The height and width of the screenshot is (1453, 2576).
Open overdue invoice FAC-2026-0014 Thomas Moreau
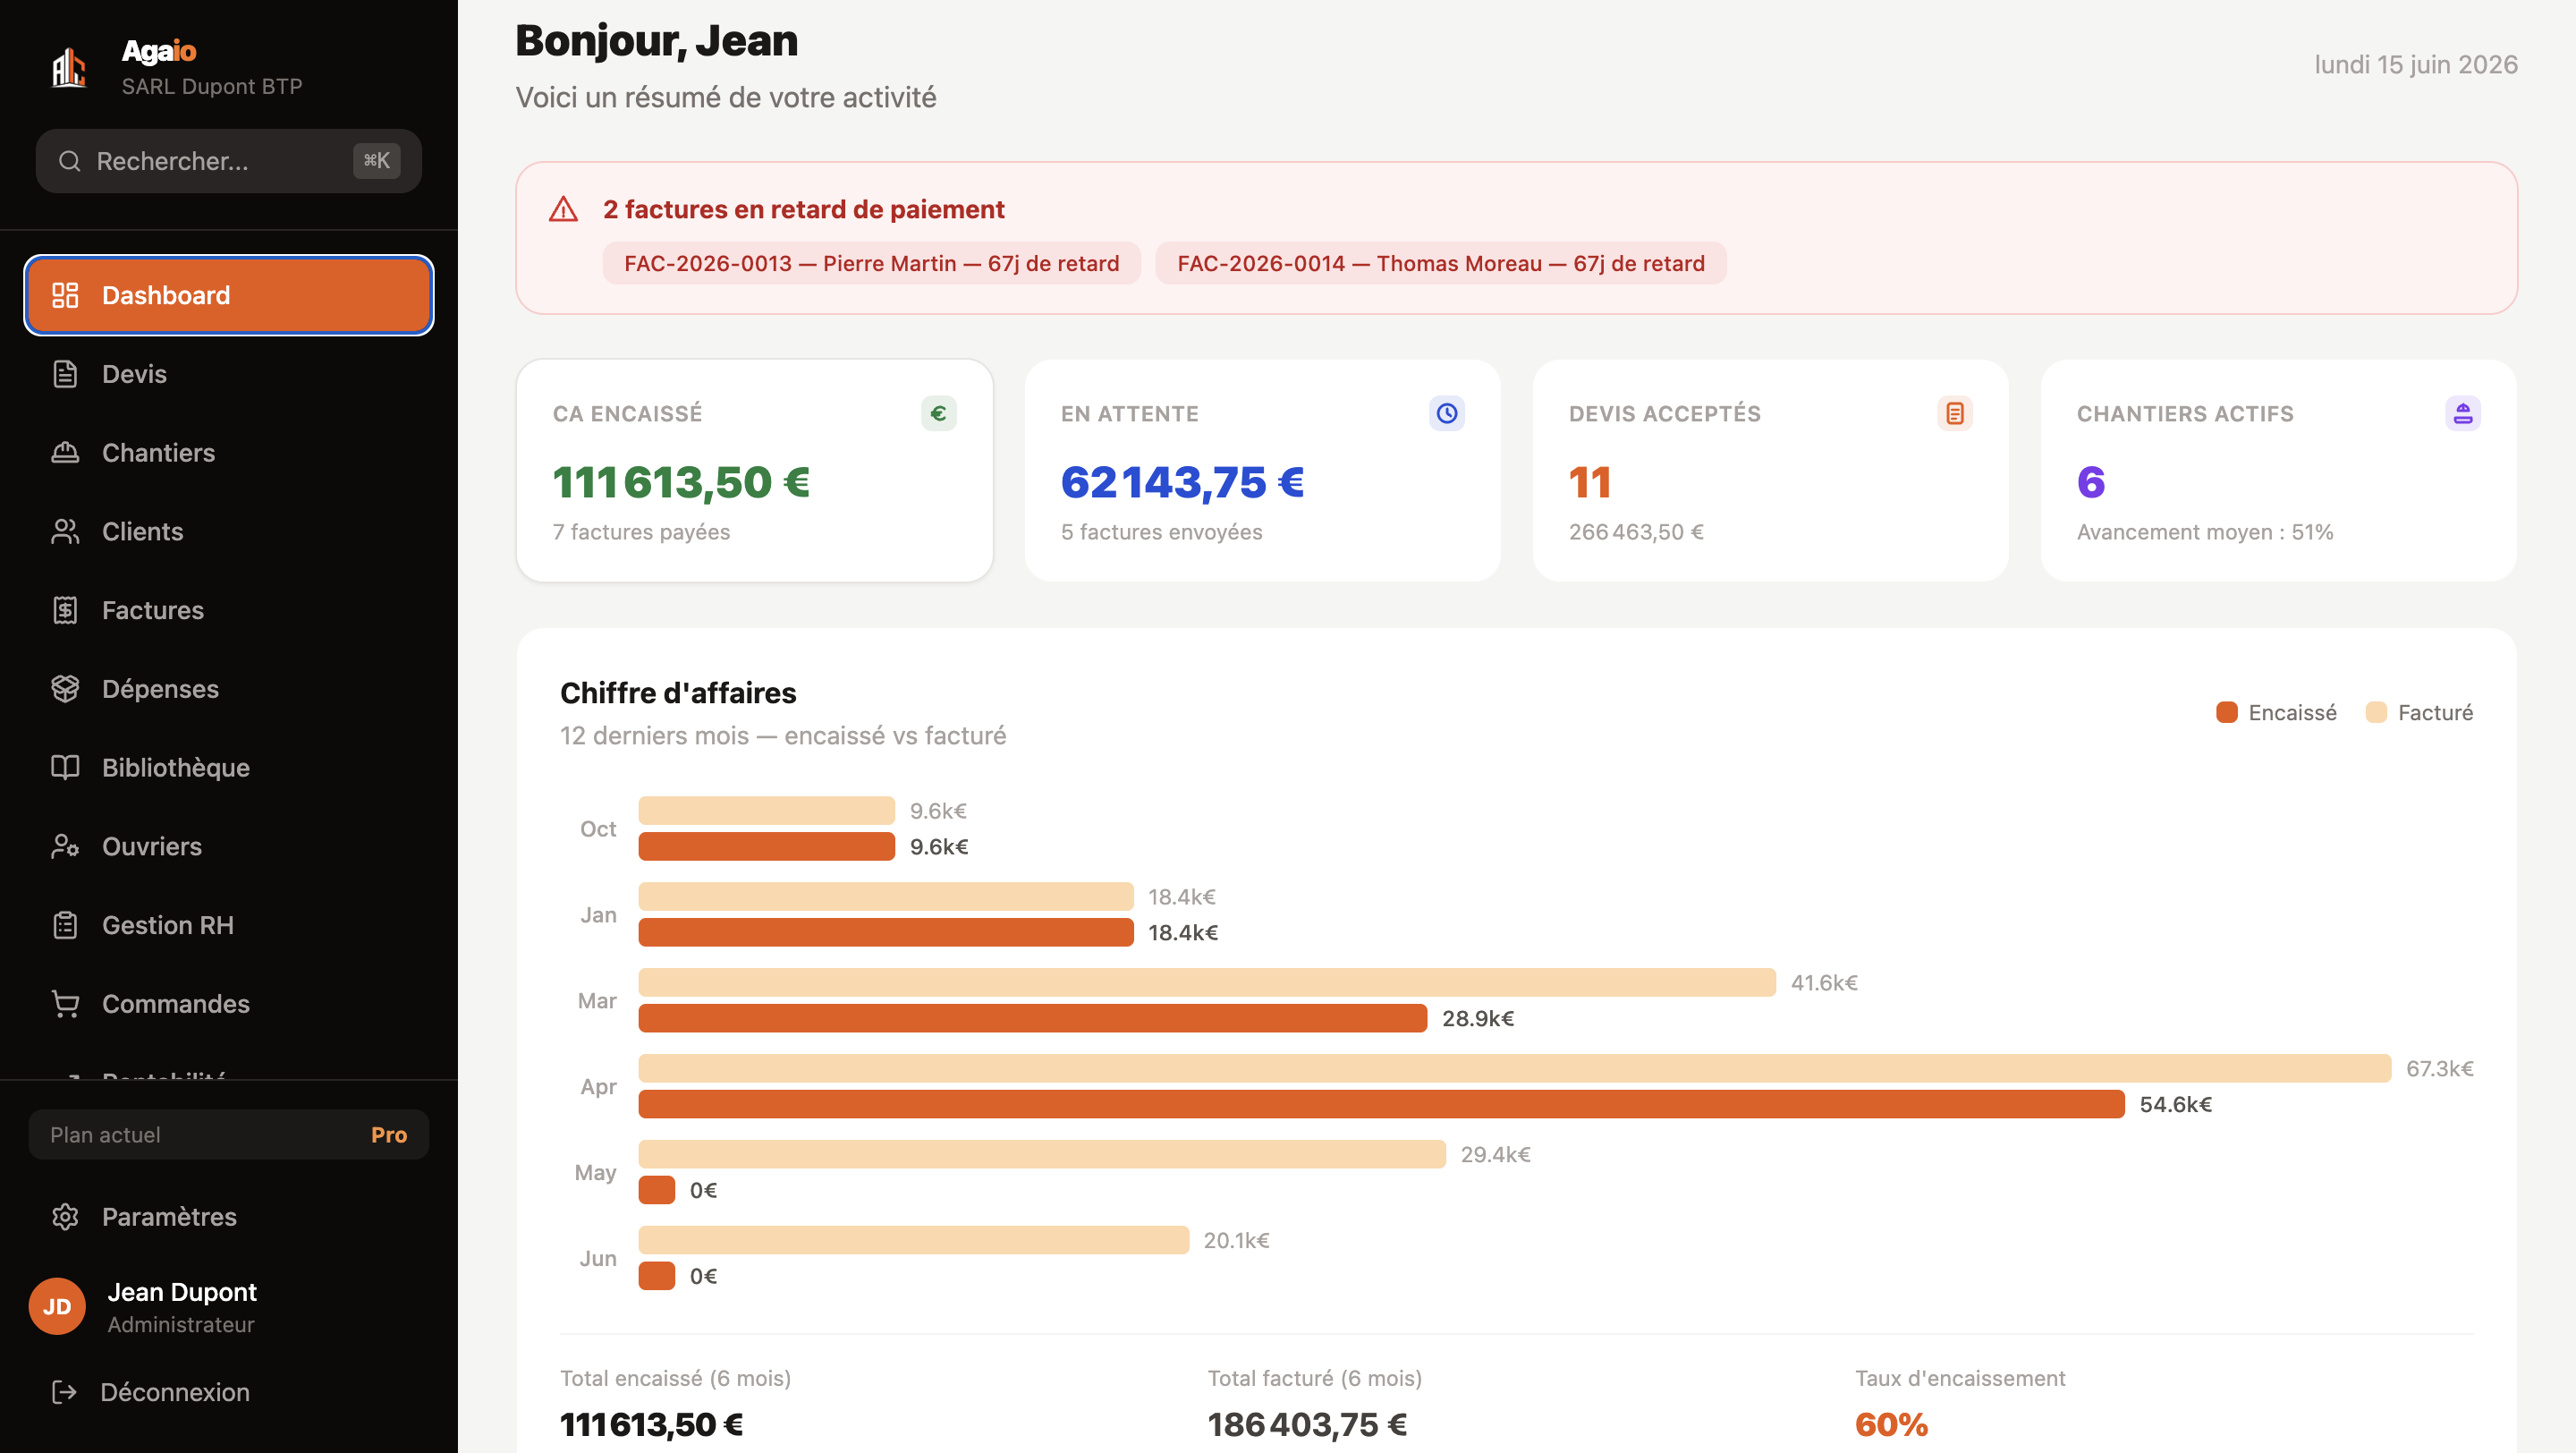pos(1441,263)
